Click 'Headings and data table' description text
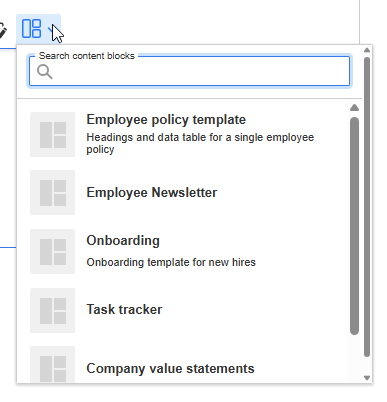The image size is (387, 402). point(200,143)
